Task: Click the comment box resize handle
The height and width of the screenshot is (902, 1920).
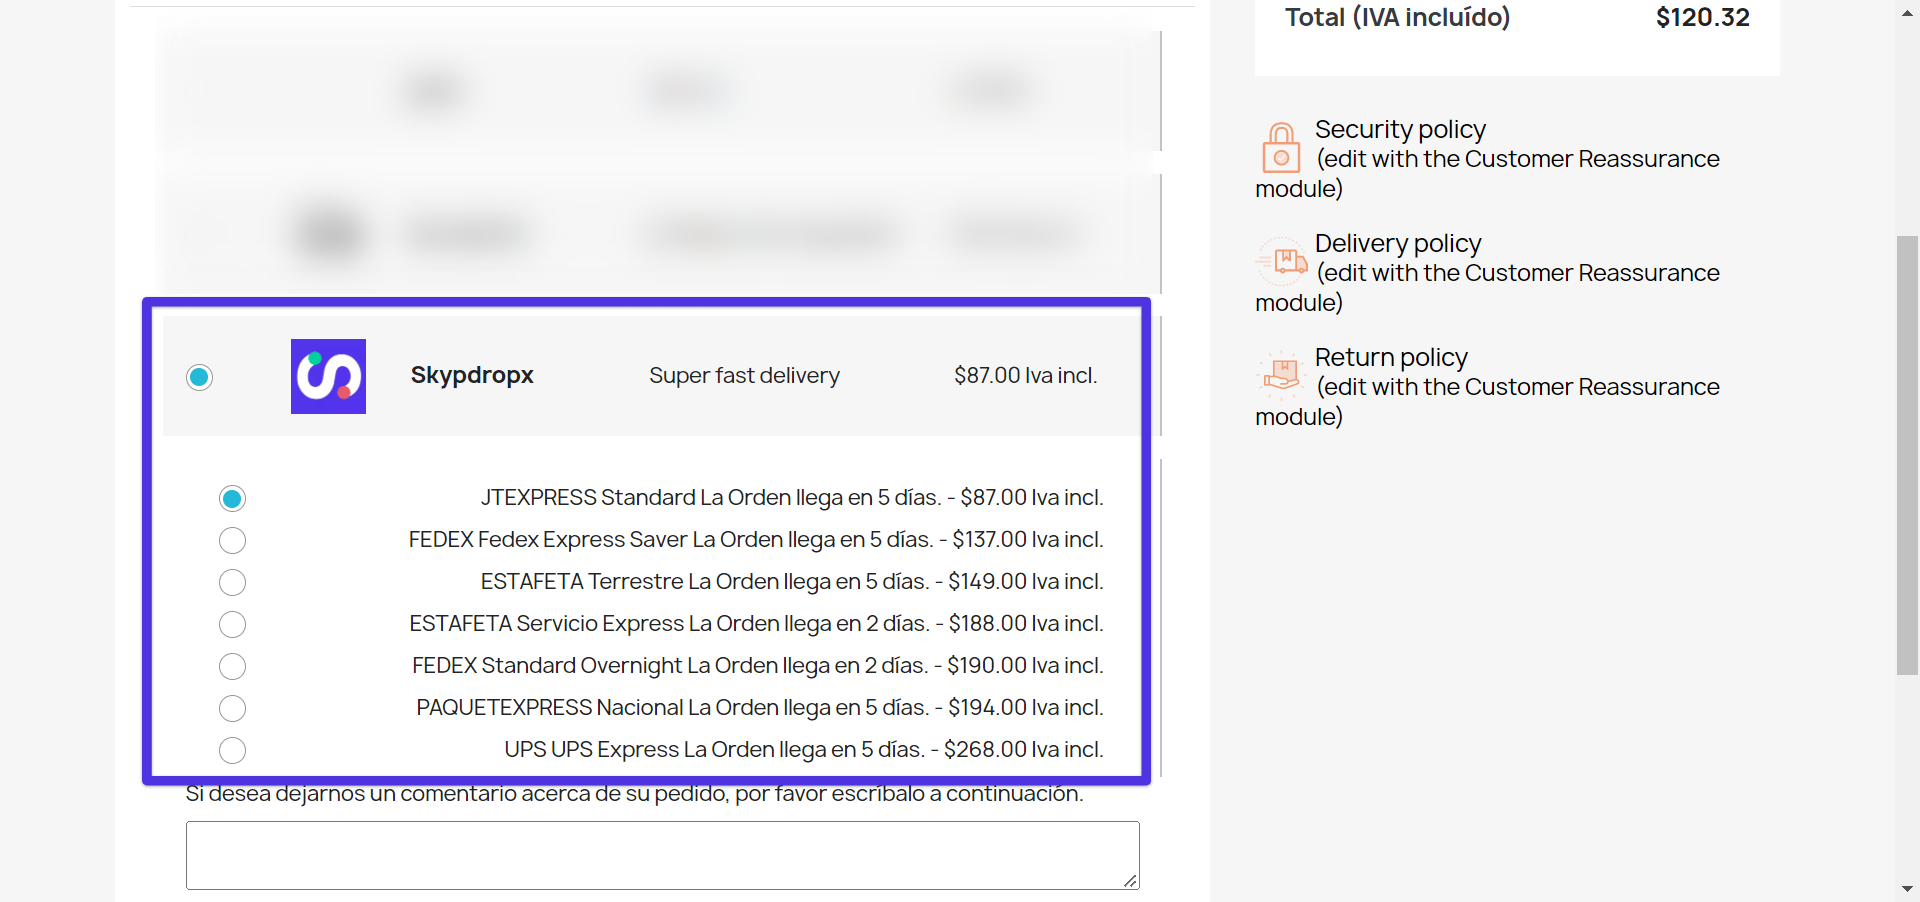Action: tap(1130, 880)
